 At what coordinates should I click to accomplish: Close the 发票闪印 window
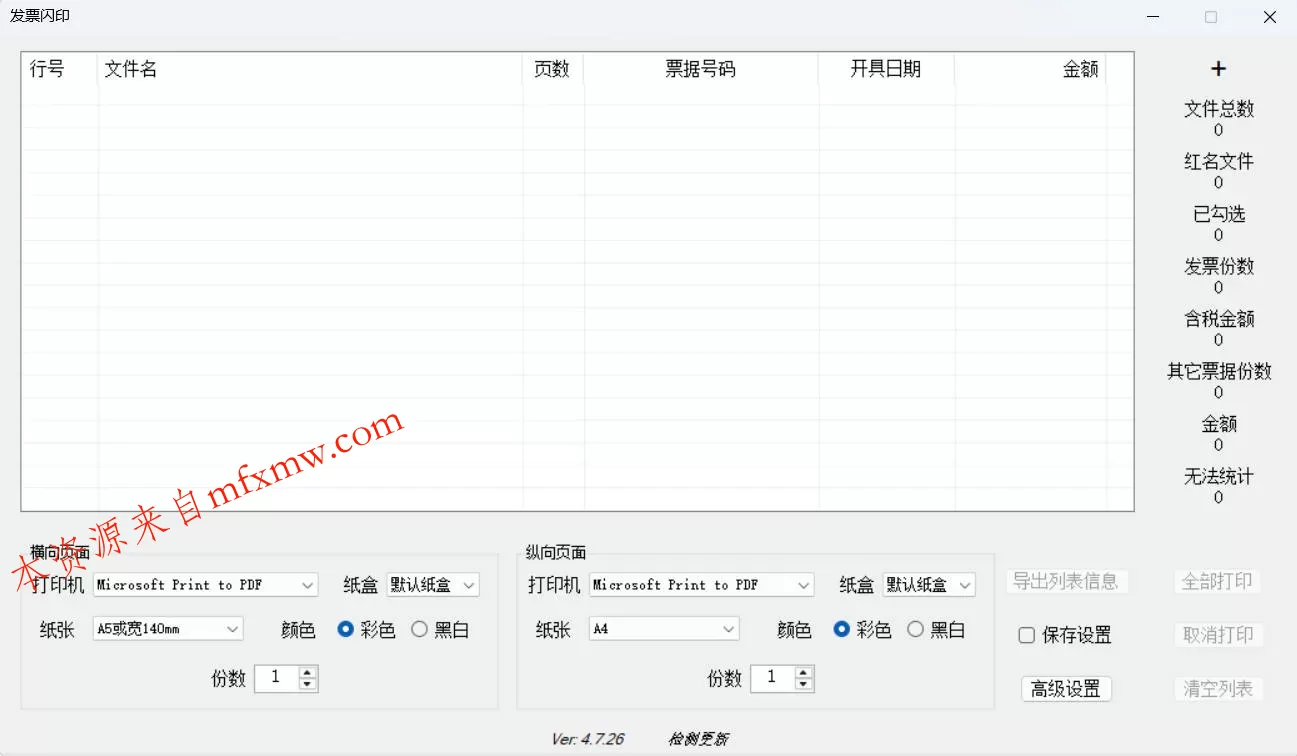pyautogui.click(x=1269, y=17)
